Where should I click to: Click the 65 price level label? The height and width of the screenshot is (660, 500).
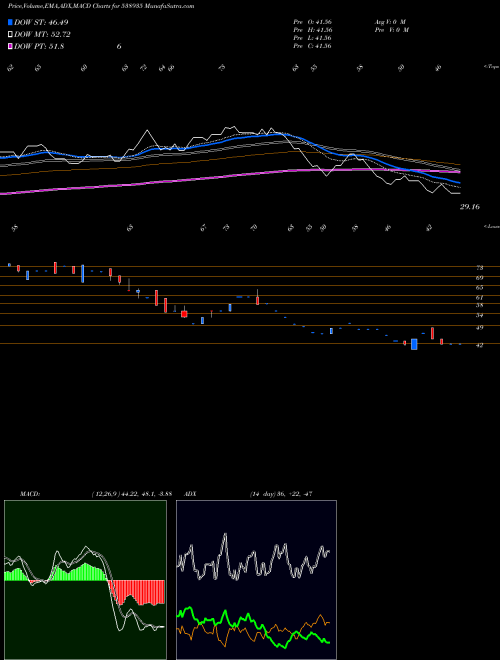(x=479, y=288)
